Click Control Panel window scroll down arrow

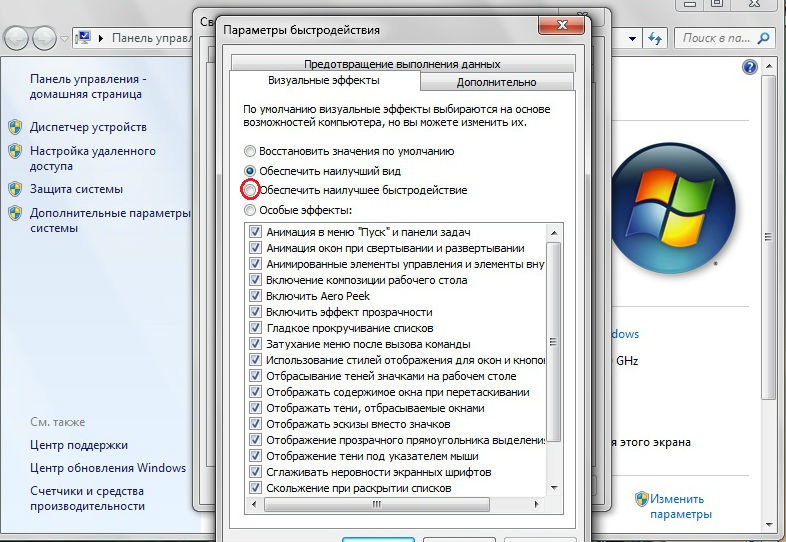click(769, 525)
